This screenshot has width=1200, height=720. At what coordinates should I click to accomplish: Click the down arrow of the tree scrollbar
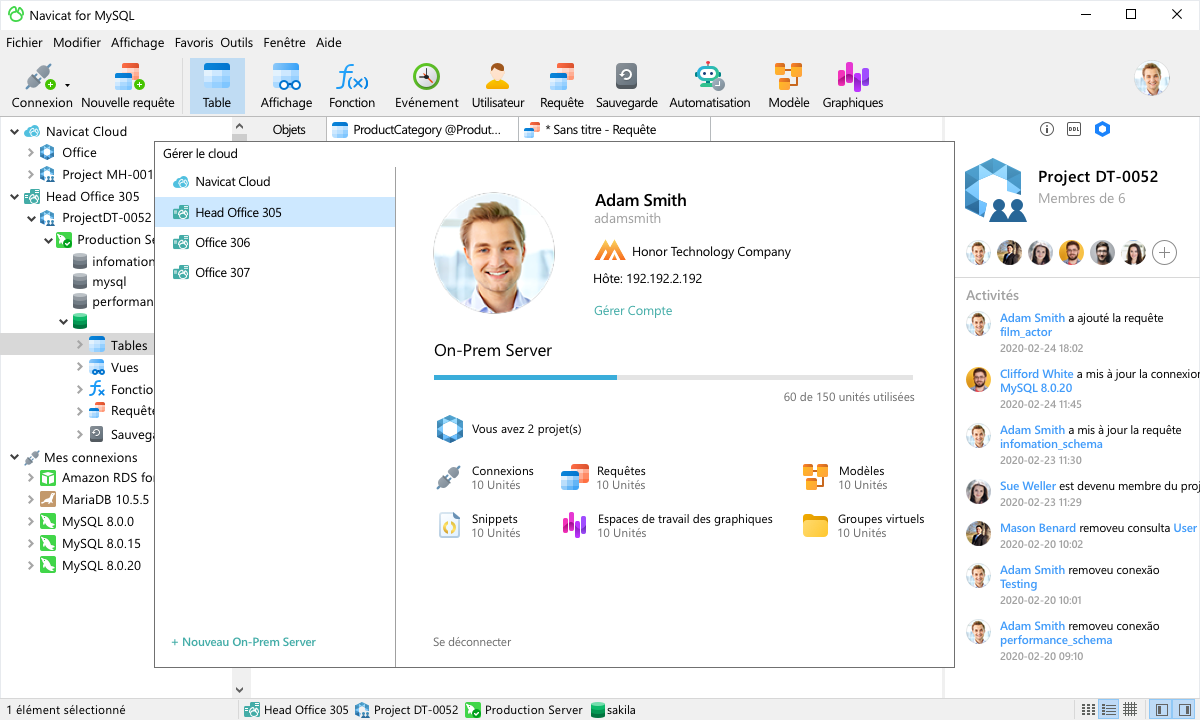click(239, 689)
